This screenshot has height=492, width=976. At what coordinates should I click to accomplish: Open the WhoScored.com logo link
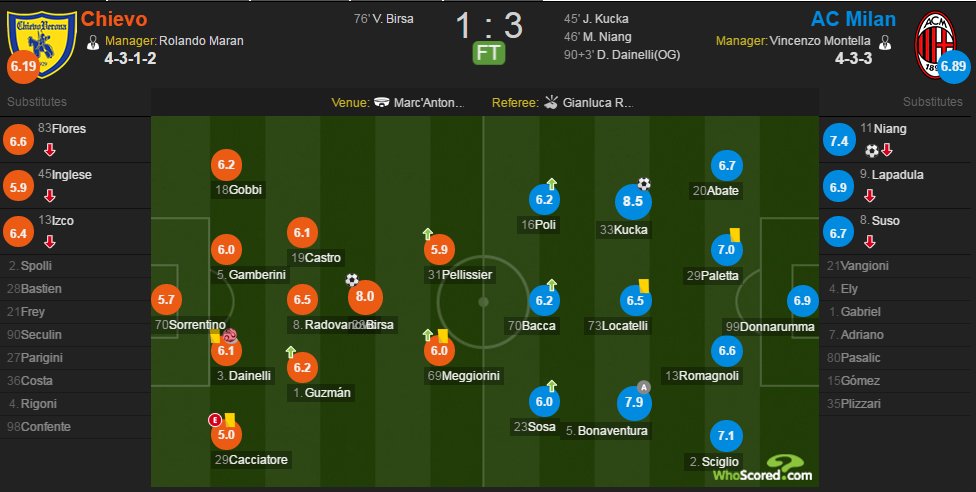[762, 469]
